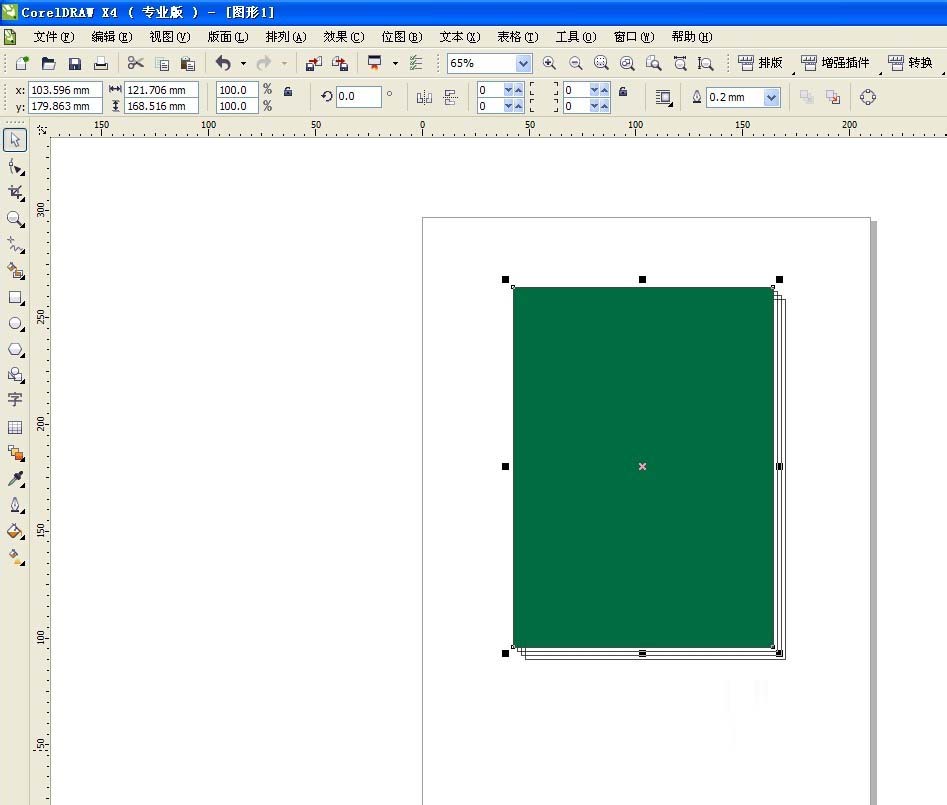Convert the rectangle to curves
The width and height of the screenshot is (947, 805).
868,97
